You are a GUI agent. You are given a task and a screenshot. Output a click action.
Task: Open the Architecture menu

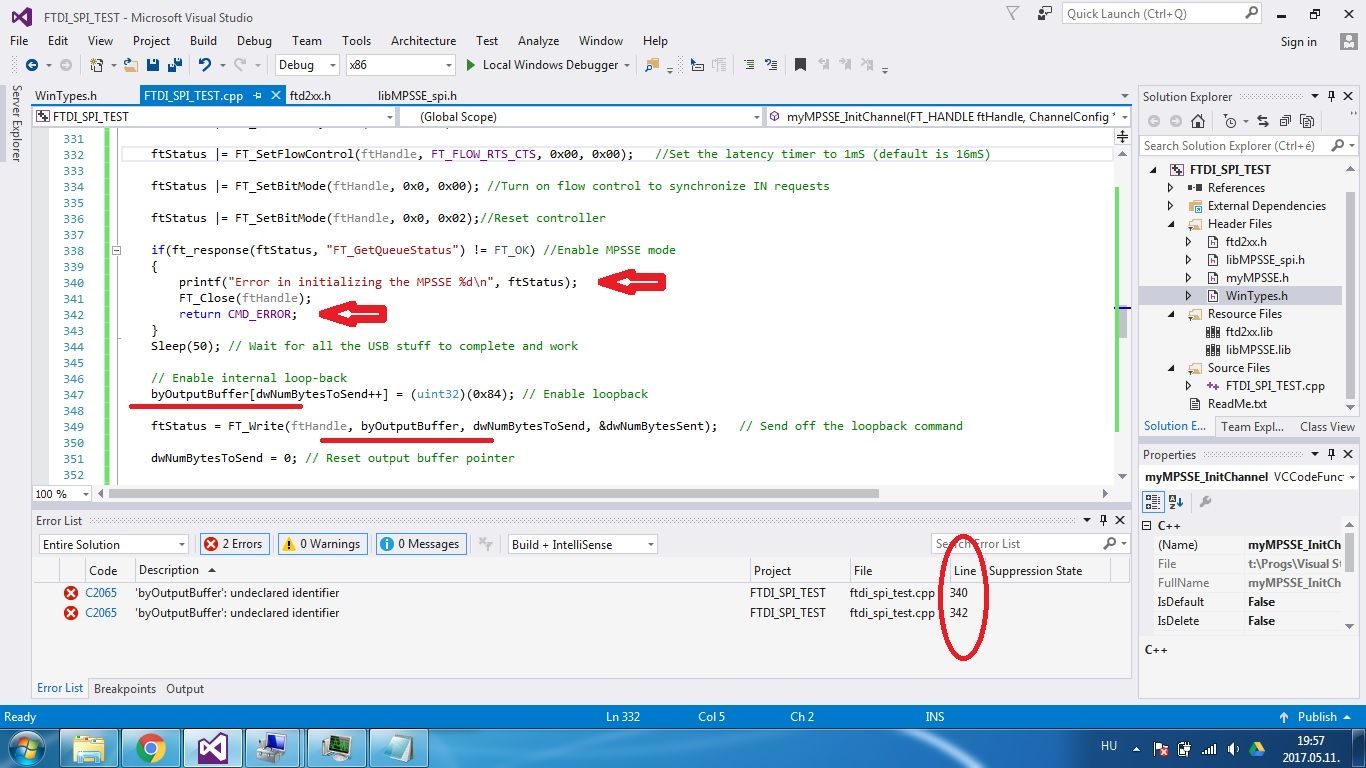point(423,41)
